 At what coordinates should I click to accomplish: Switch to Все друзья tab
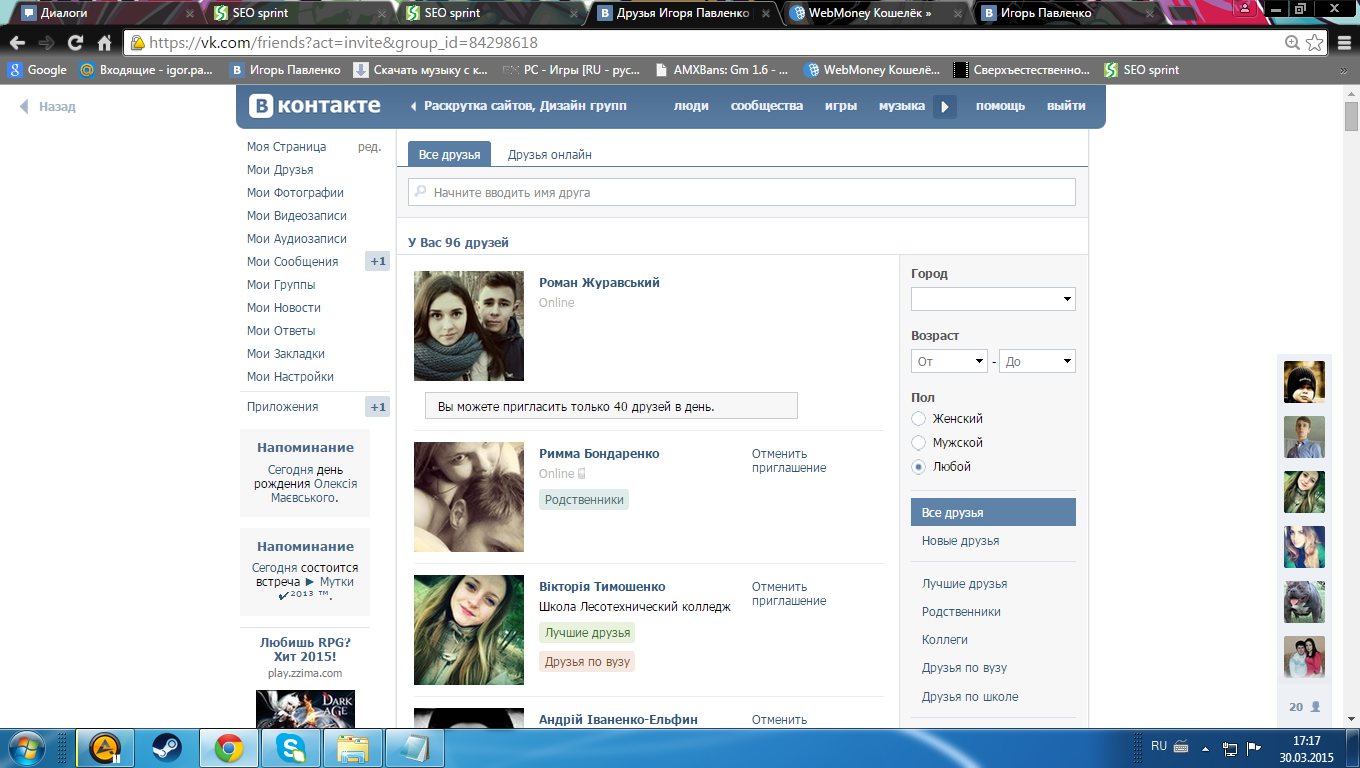point(449,154)
